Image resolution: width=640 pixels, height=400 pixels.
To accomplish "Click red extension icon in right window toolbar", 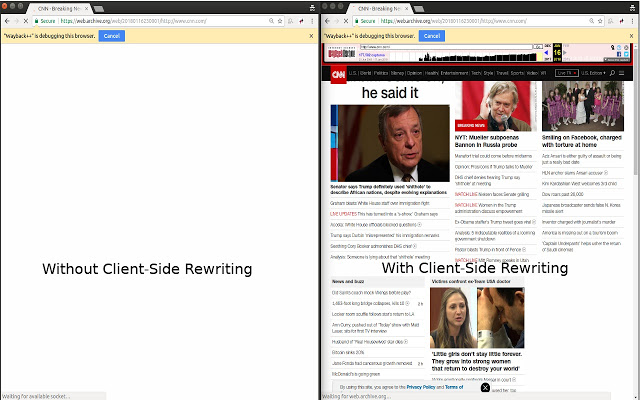I will point(621,21).
